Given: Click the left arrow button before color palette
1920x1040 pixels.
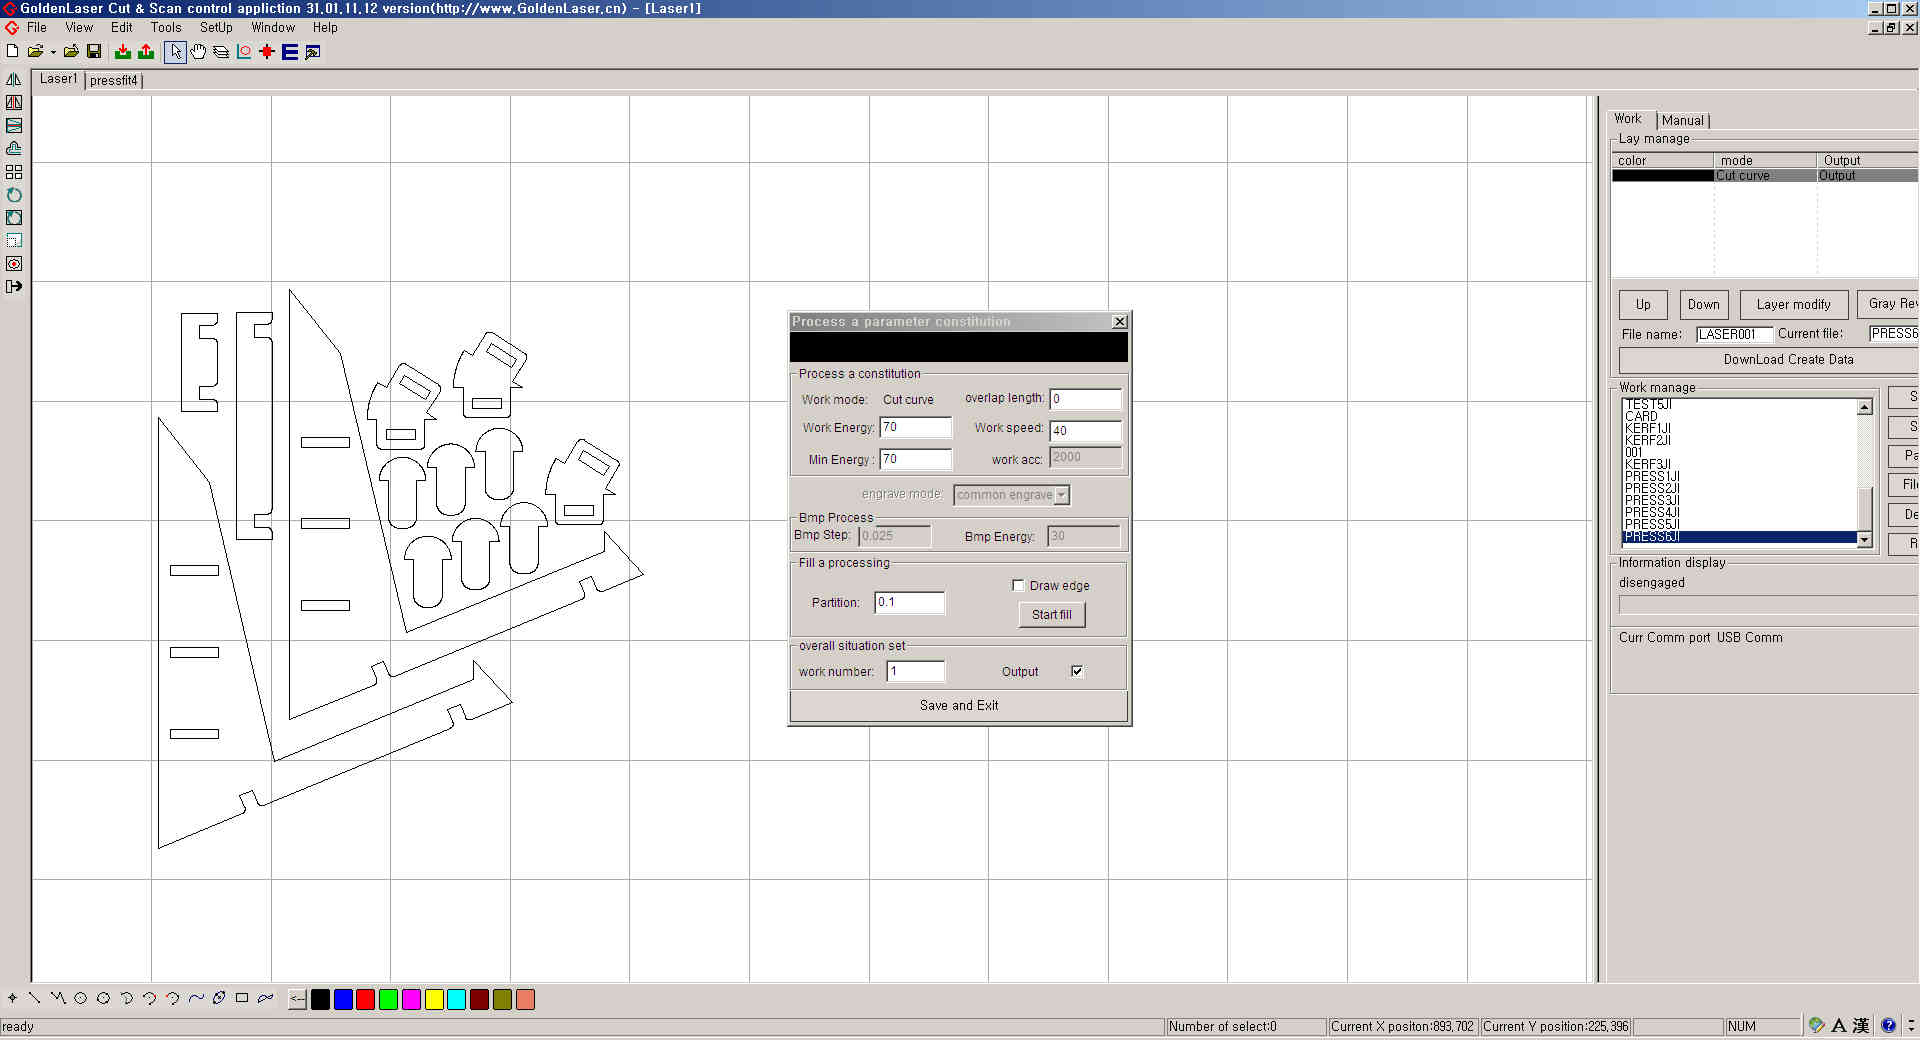Looking at the screenshot, I should [x=297, y=999].
